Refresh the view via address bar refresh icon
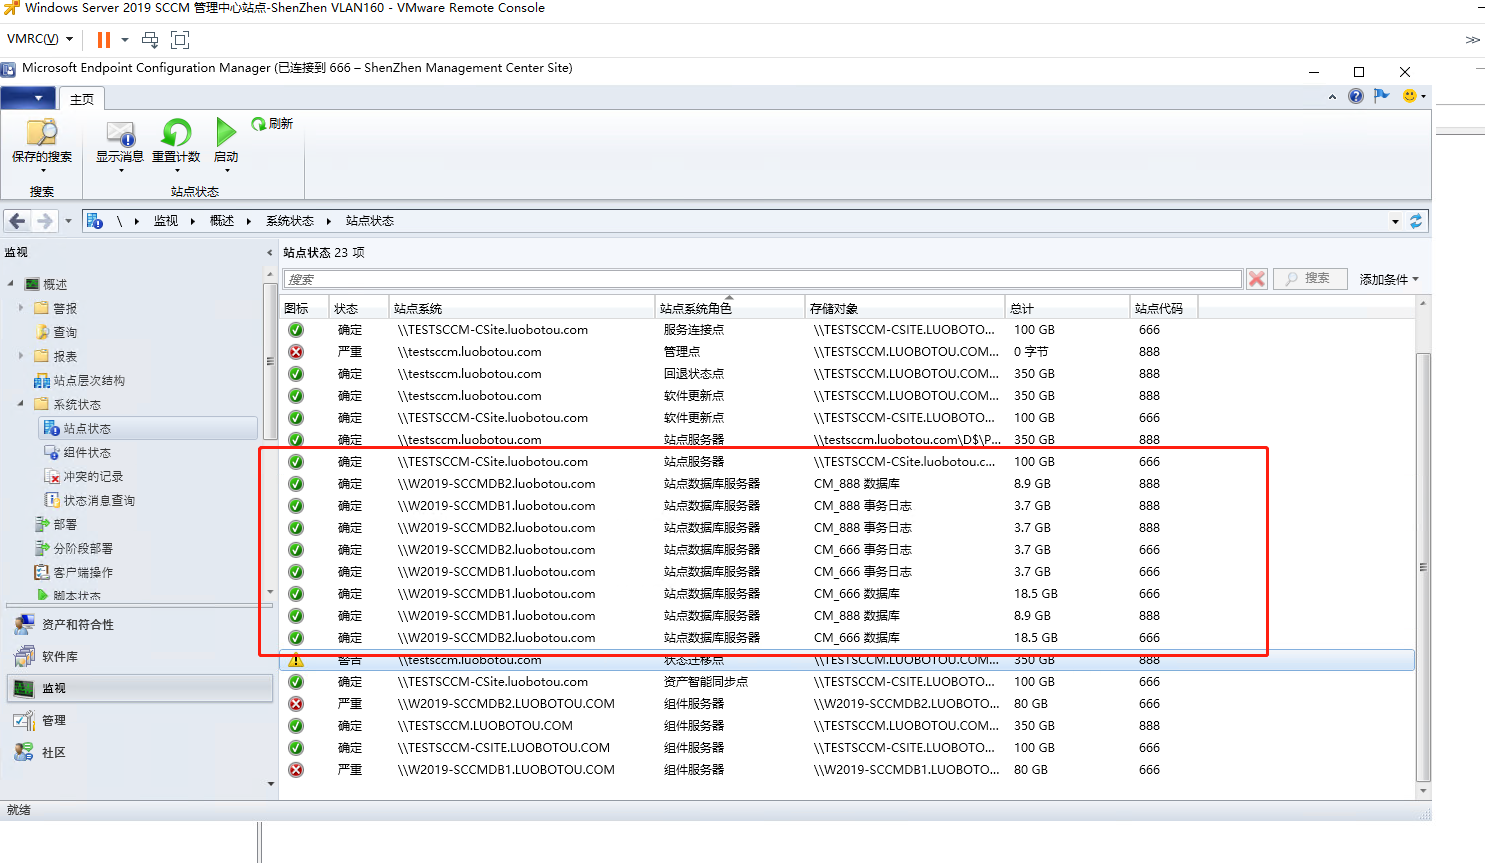 (x=1416, y=221)
